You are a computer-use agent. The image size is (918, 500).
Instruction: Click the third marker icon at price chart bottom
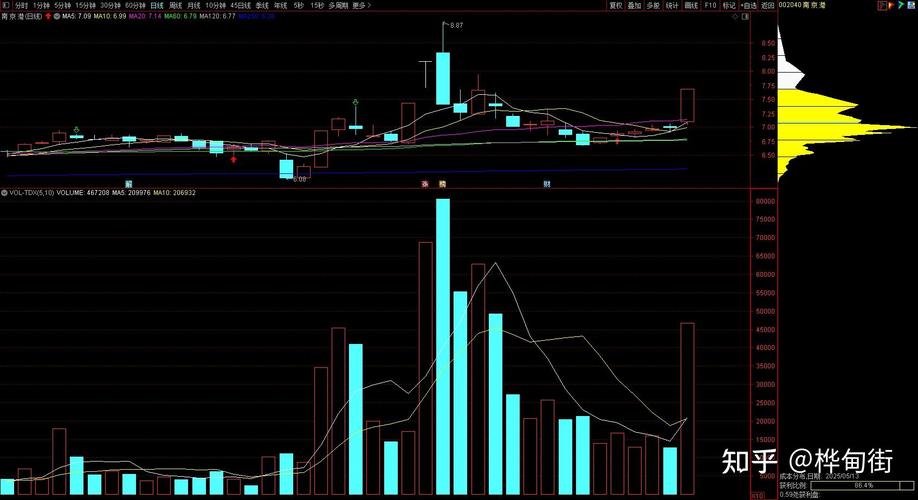pyautogui.click(x=443, y=184)
